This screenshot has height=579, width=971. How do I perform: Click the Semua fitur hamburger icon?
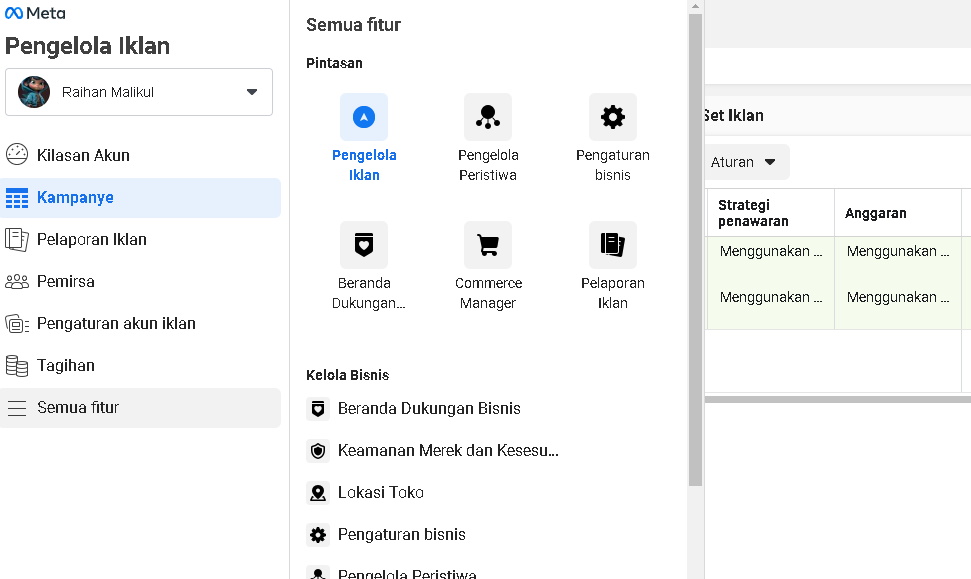(17, 408)
